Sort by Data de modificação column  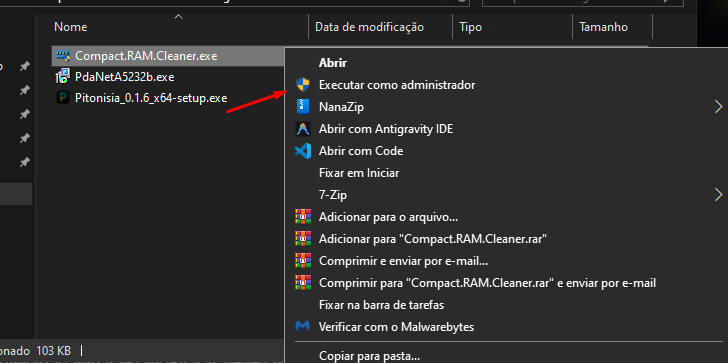(370, 27)
